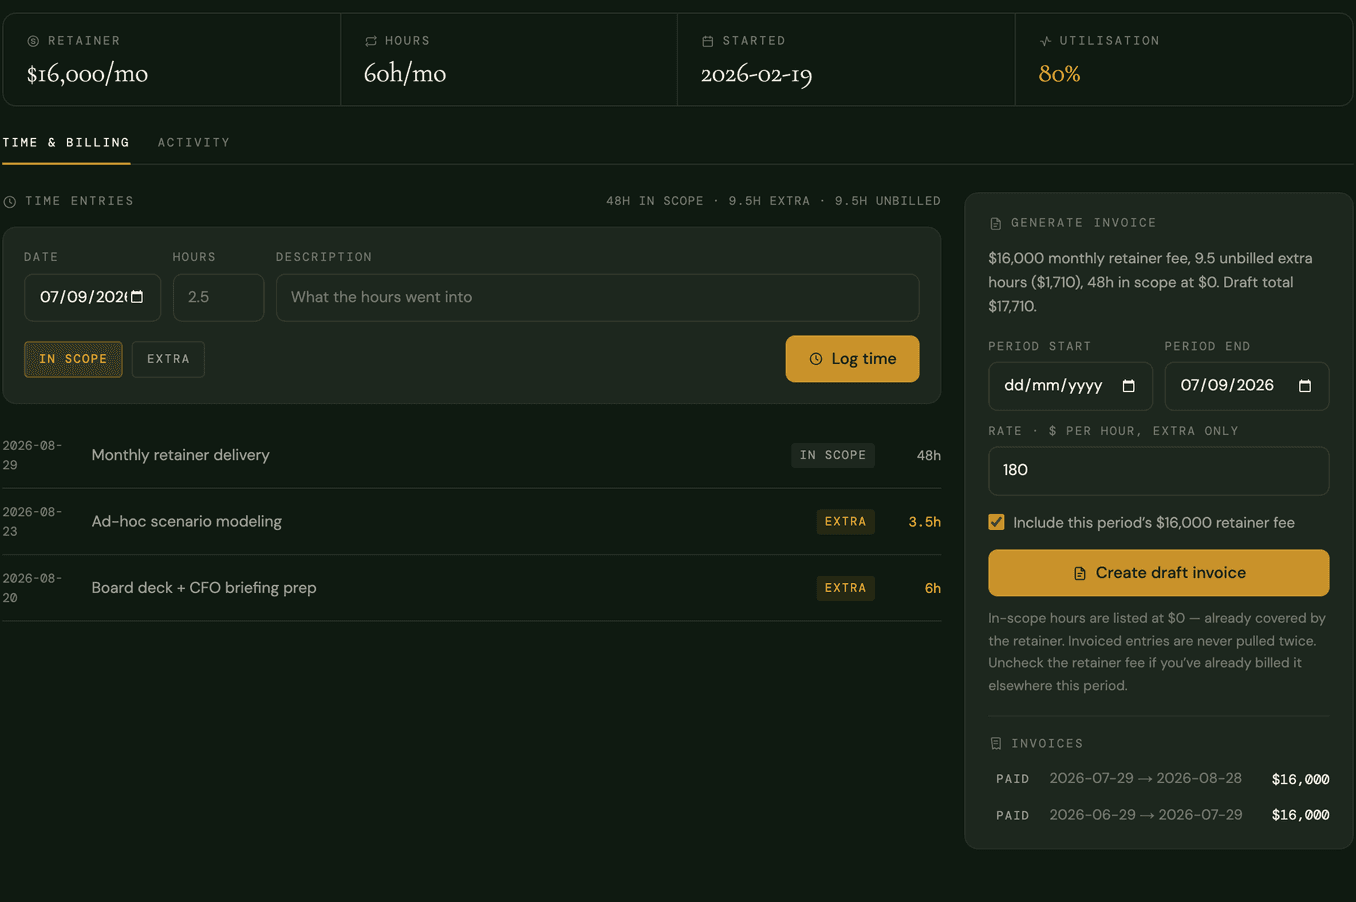The height and width of the screenshot is (902, 1356).
Task: Switch to the Activity tab
Action: (194, 143)
